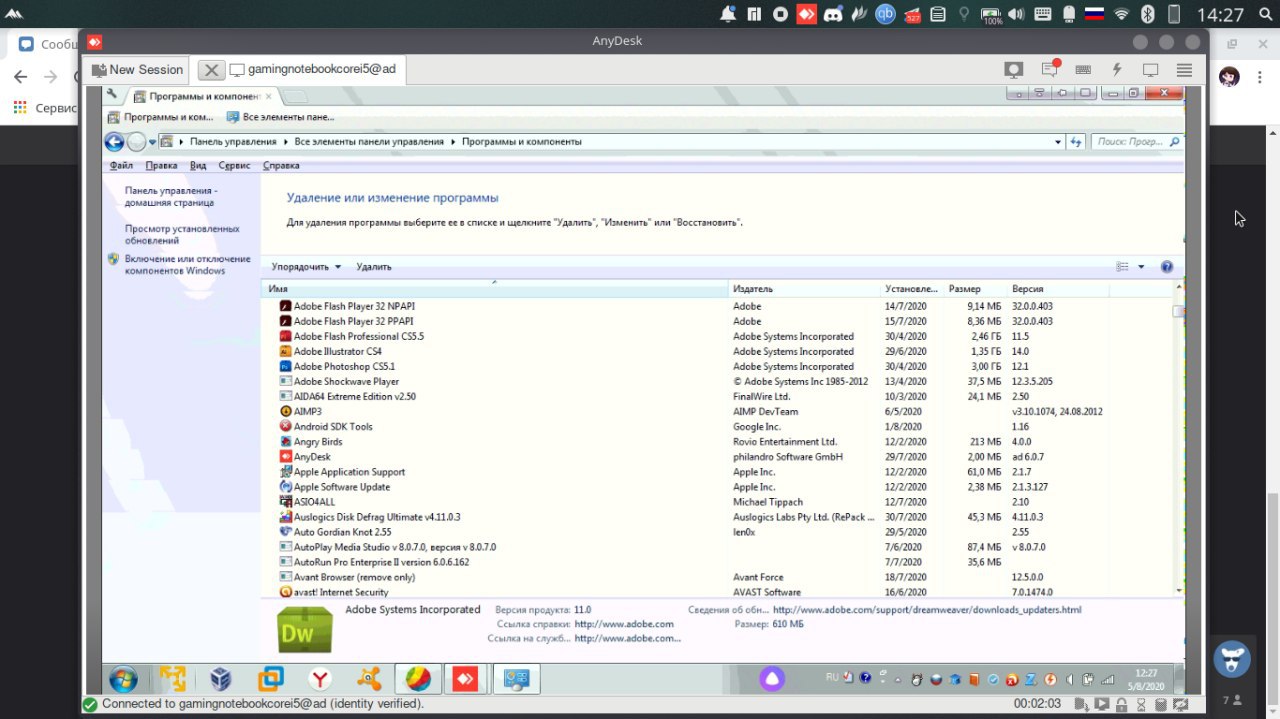Click AnyDesk keyboard settings icon

(1083, 69)
